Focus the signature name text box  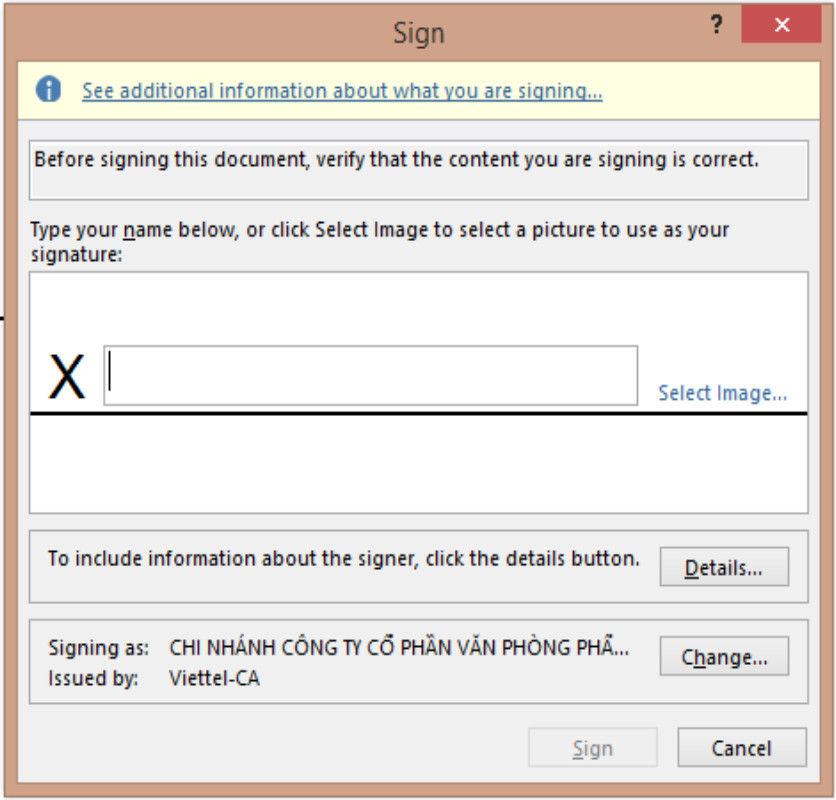pos(371,375)
